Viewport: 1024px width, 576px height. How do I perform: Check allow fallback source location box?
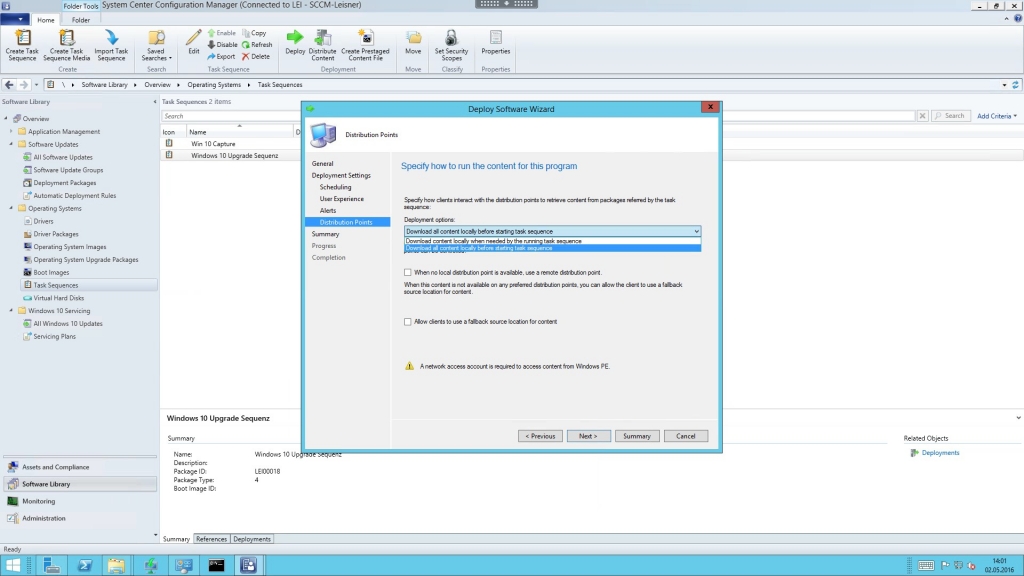(408, 321)
